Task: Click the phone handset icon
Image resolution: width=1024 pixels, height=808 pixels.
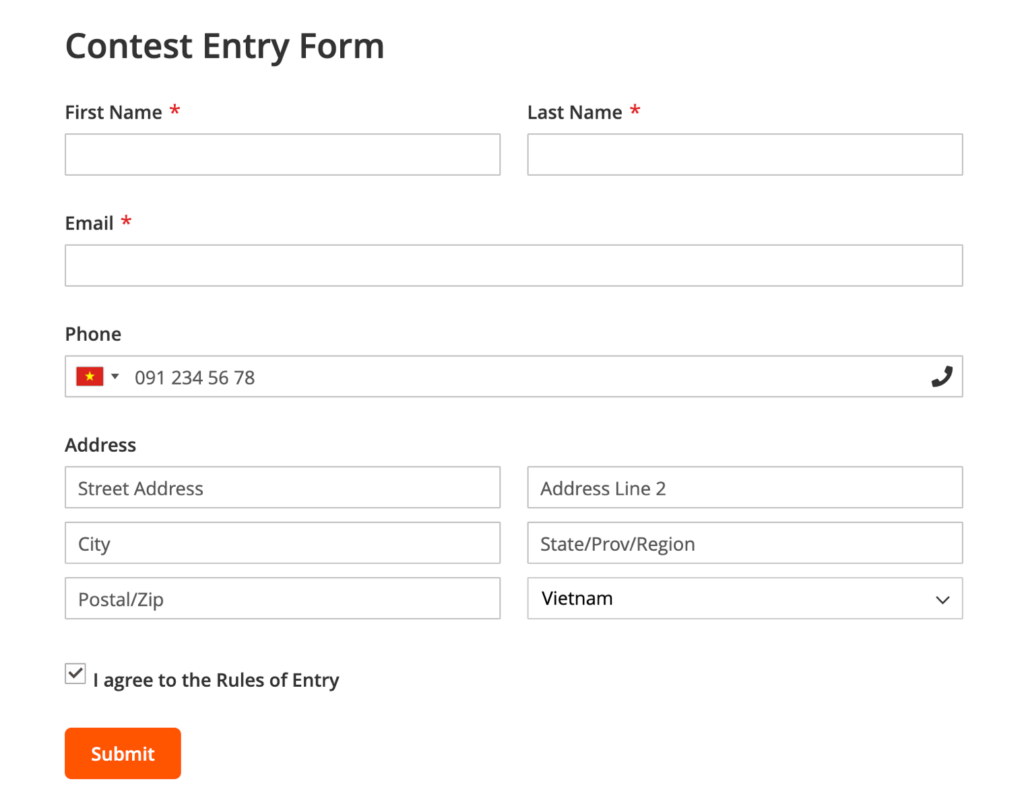Action: click(942, 376)
